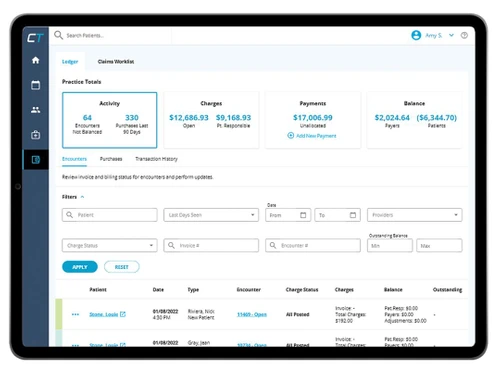500x375 pixels.
Task: Click the CT logo in the sidebar
Action: pos(35,38)
